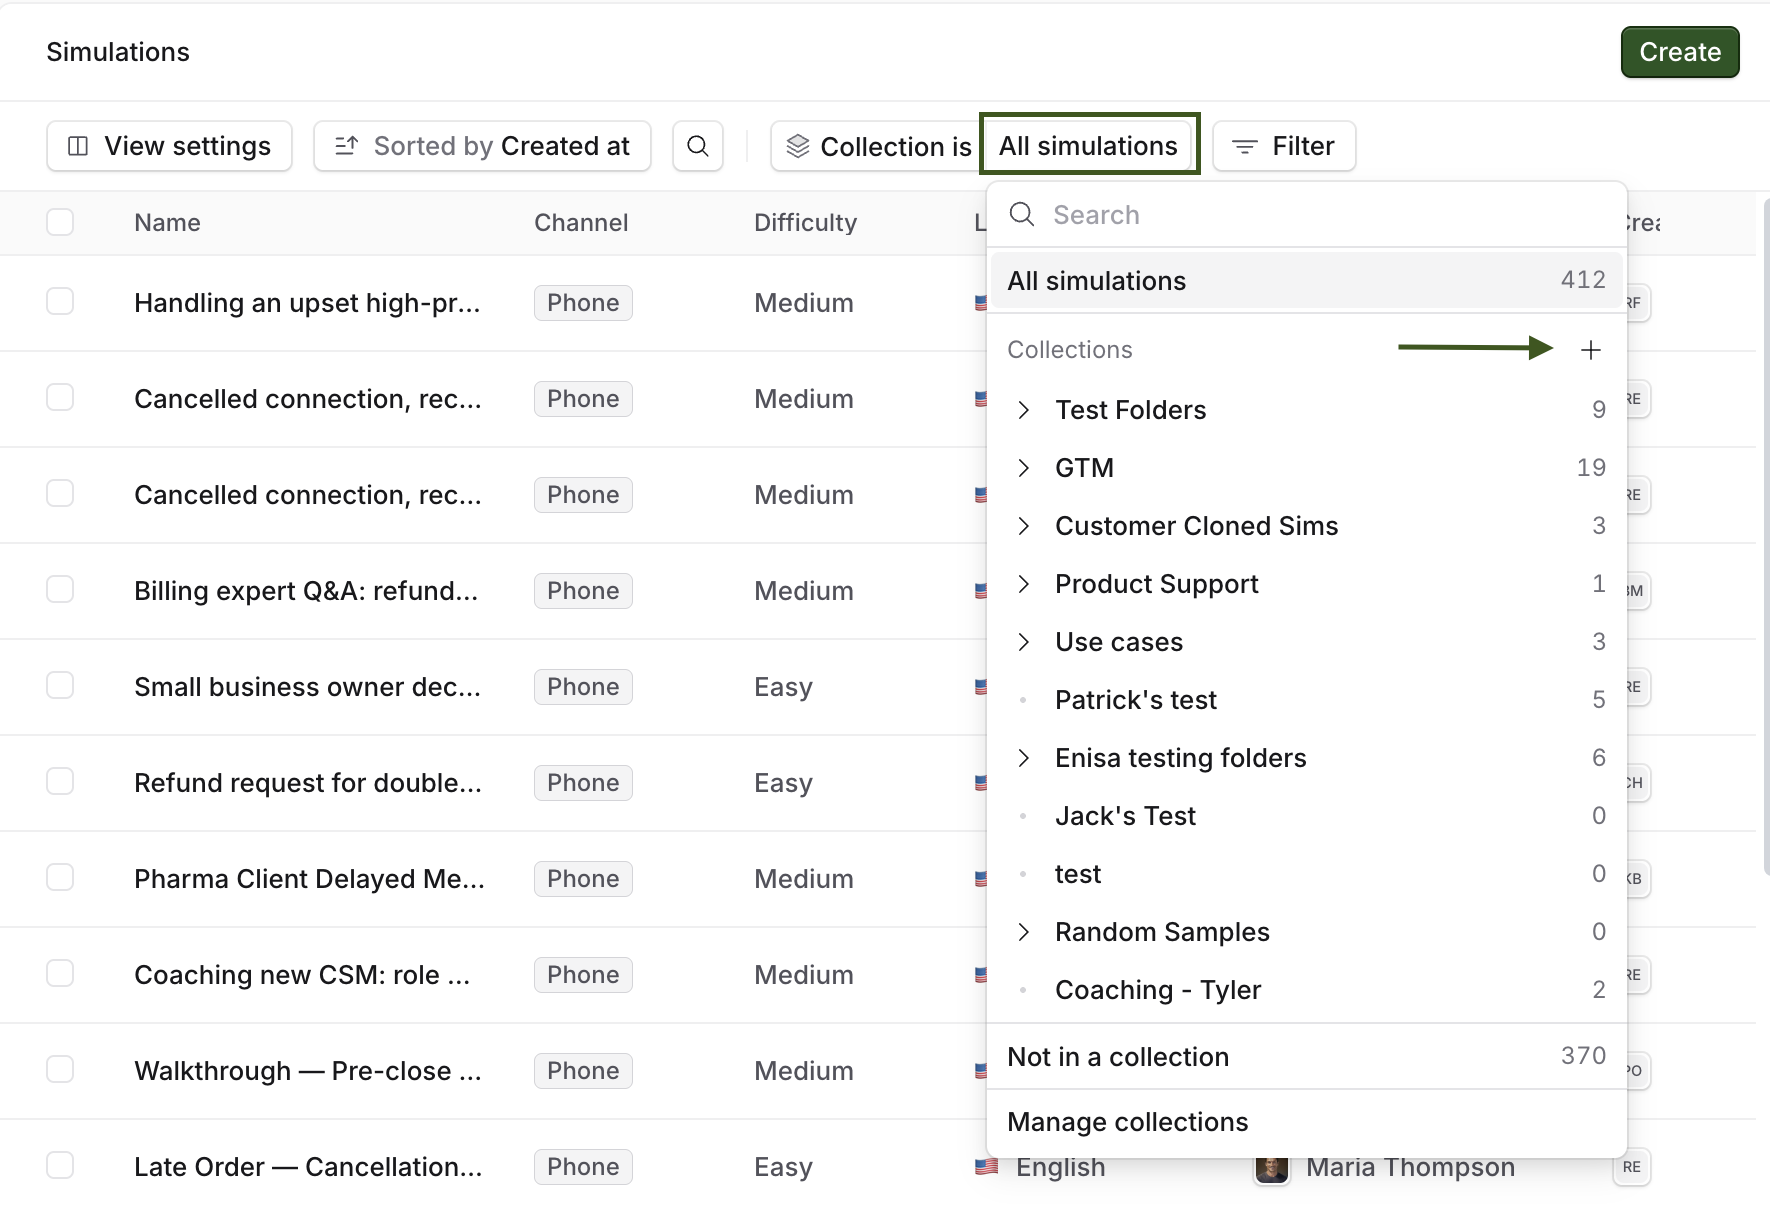Click the plus icon to add collection
This screenshot has height=1210, width=1770.
(x=1590, y=350)
